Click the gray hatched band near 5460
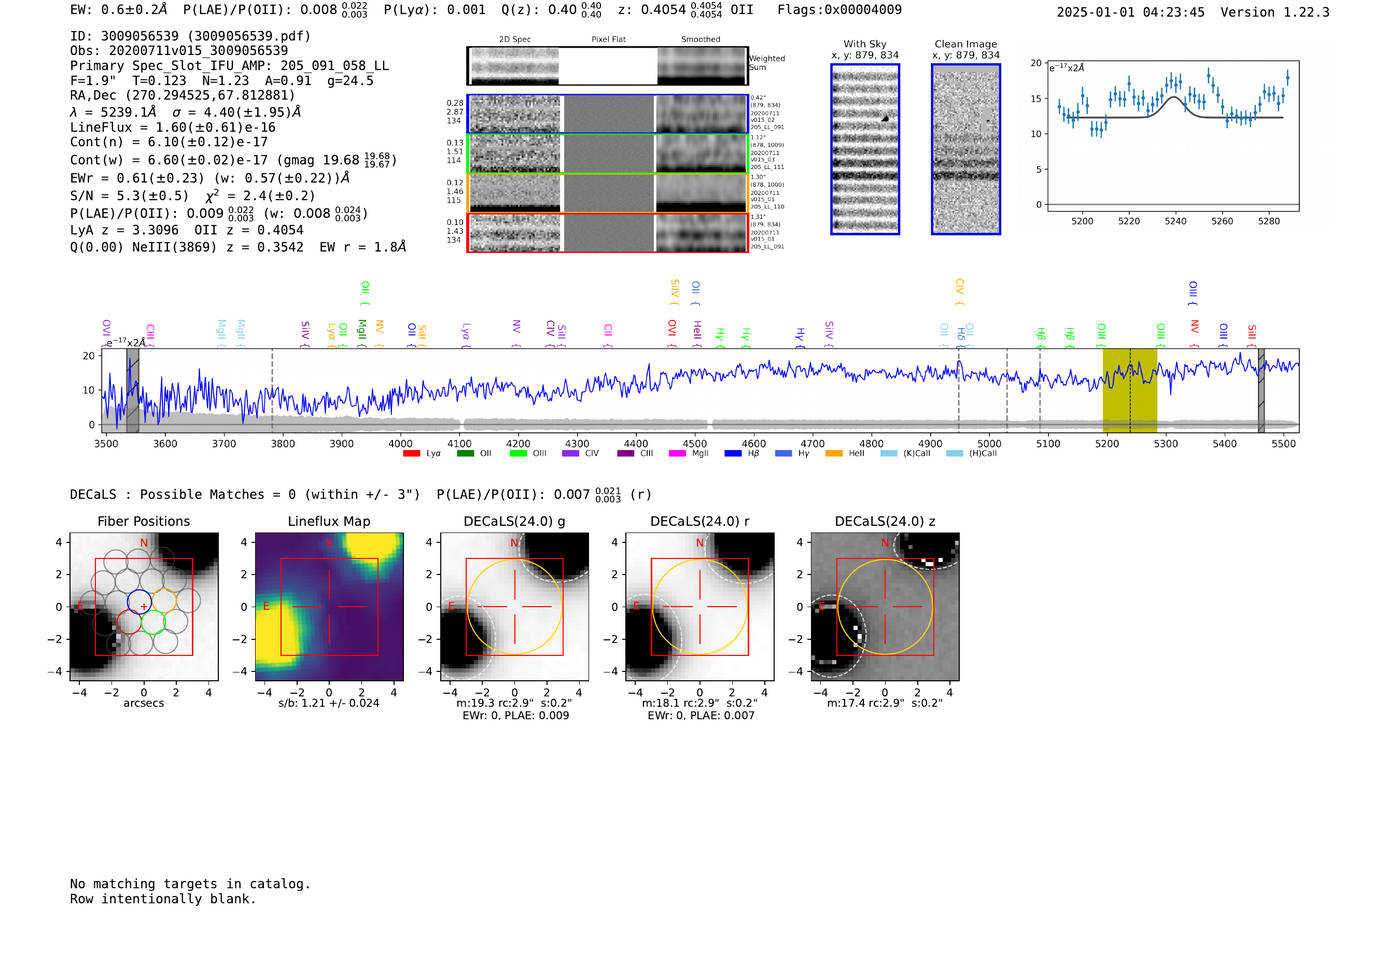The height and width of the screenshot is (953, 1400). tap(1261, 390)
